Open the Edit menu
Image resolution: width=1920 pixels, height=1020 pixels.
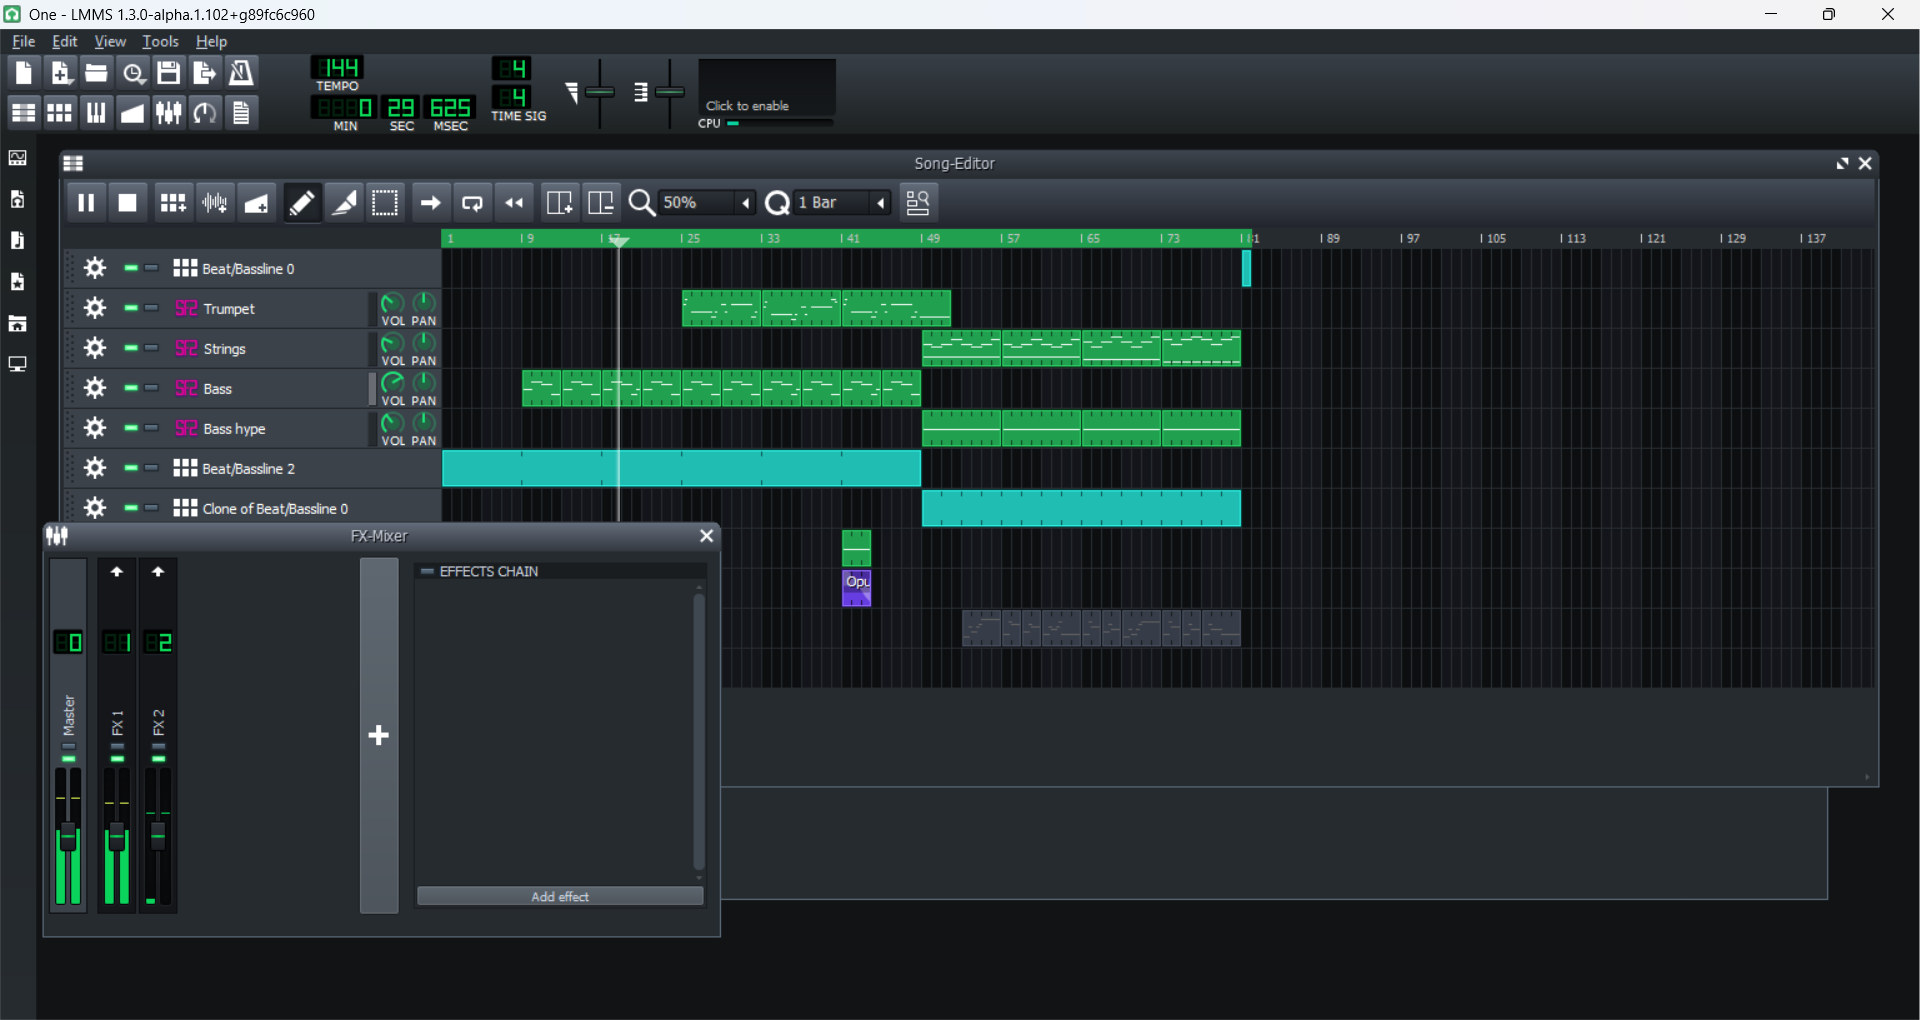(65, 41)
